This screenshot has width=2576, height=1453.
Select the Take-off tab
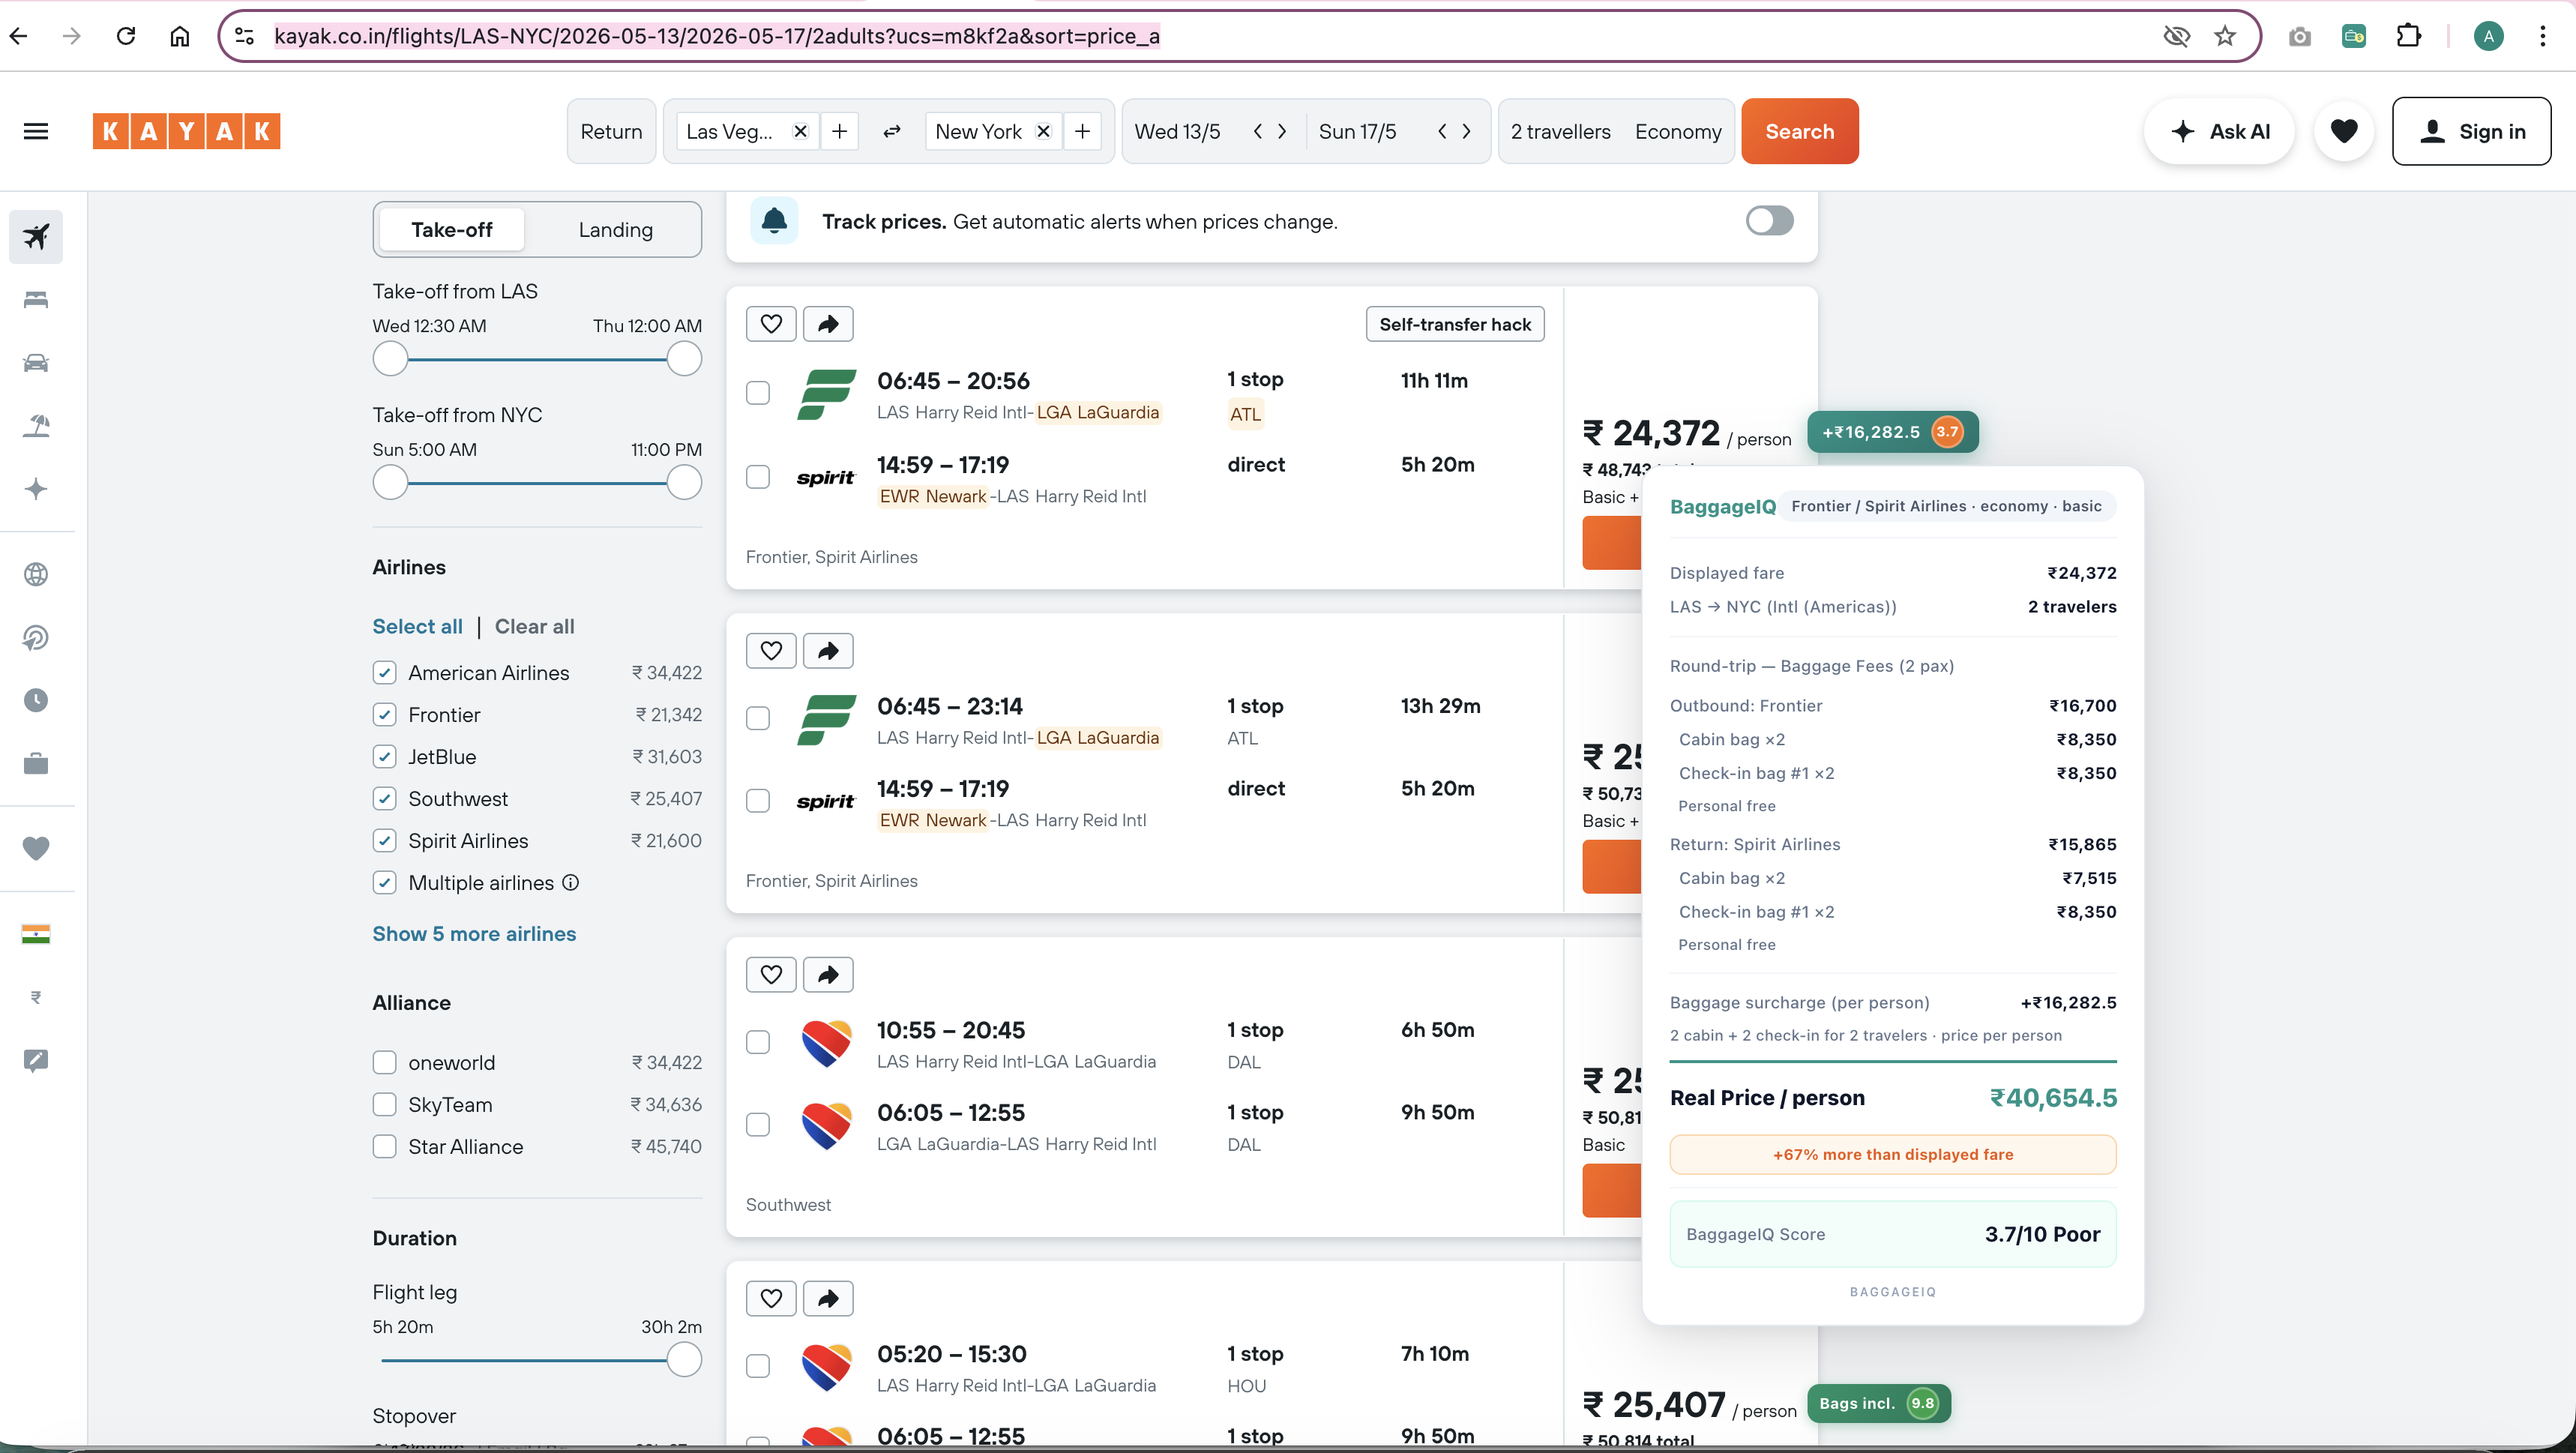451,230
